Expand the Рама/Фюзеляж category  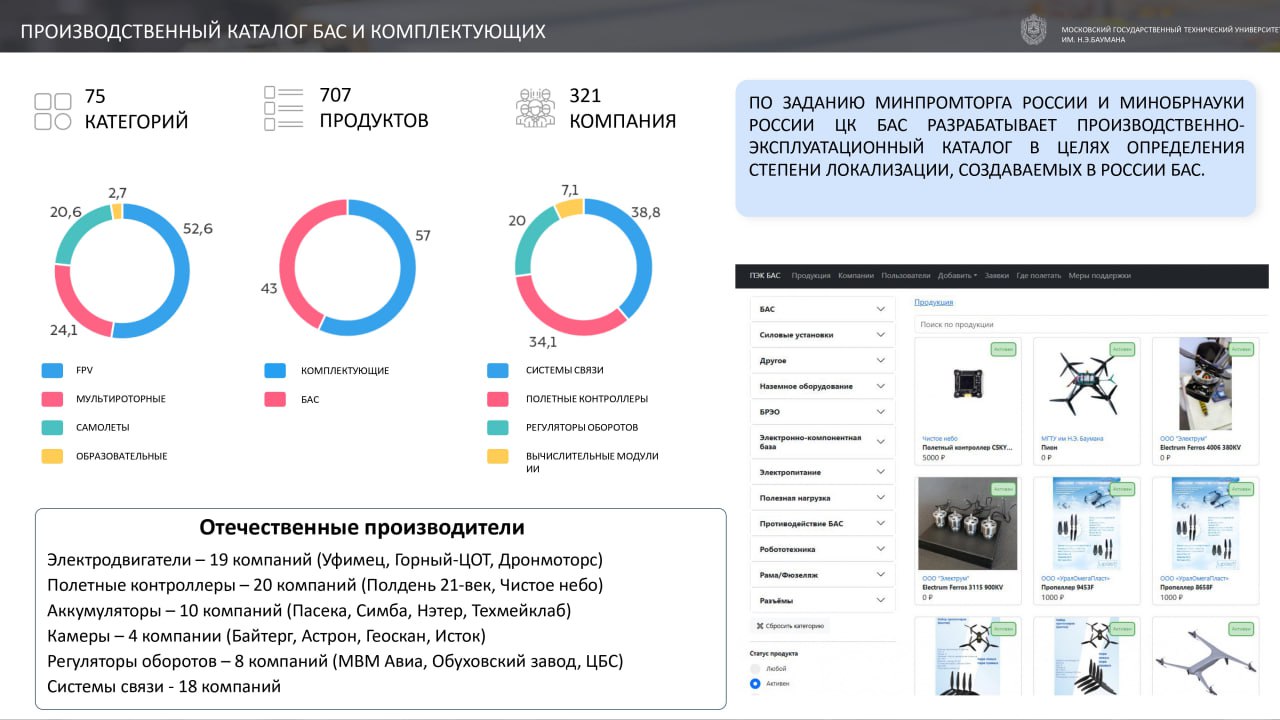pos(822,574)
